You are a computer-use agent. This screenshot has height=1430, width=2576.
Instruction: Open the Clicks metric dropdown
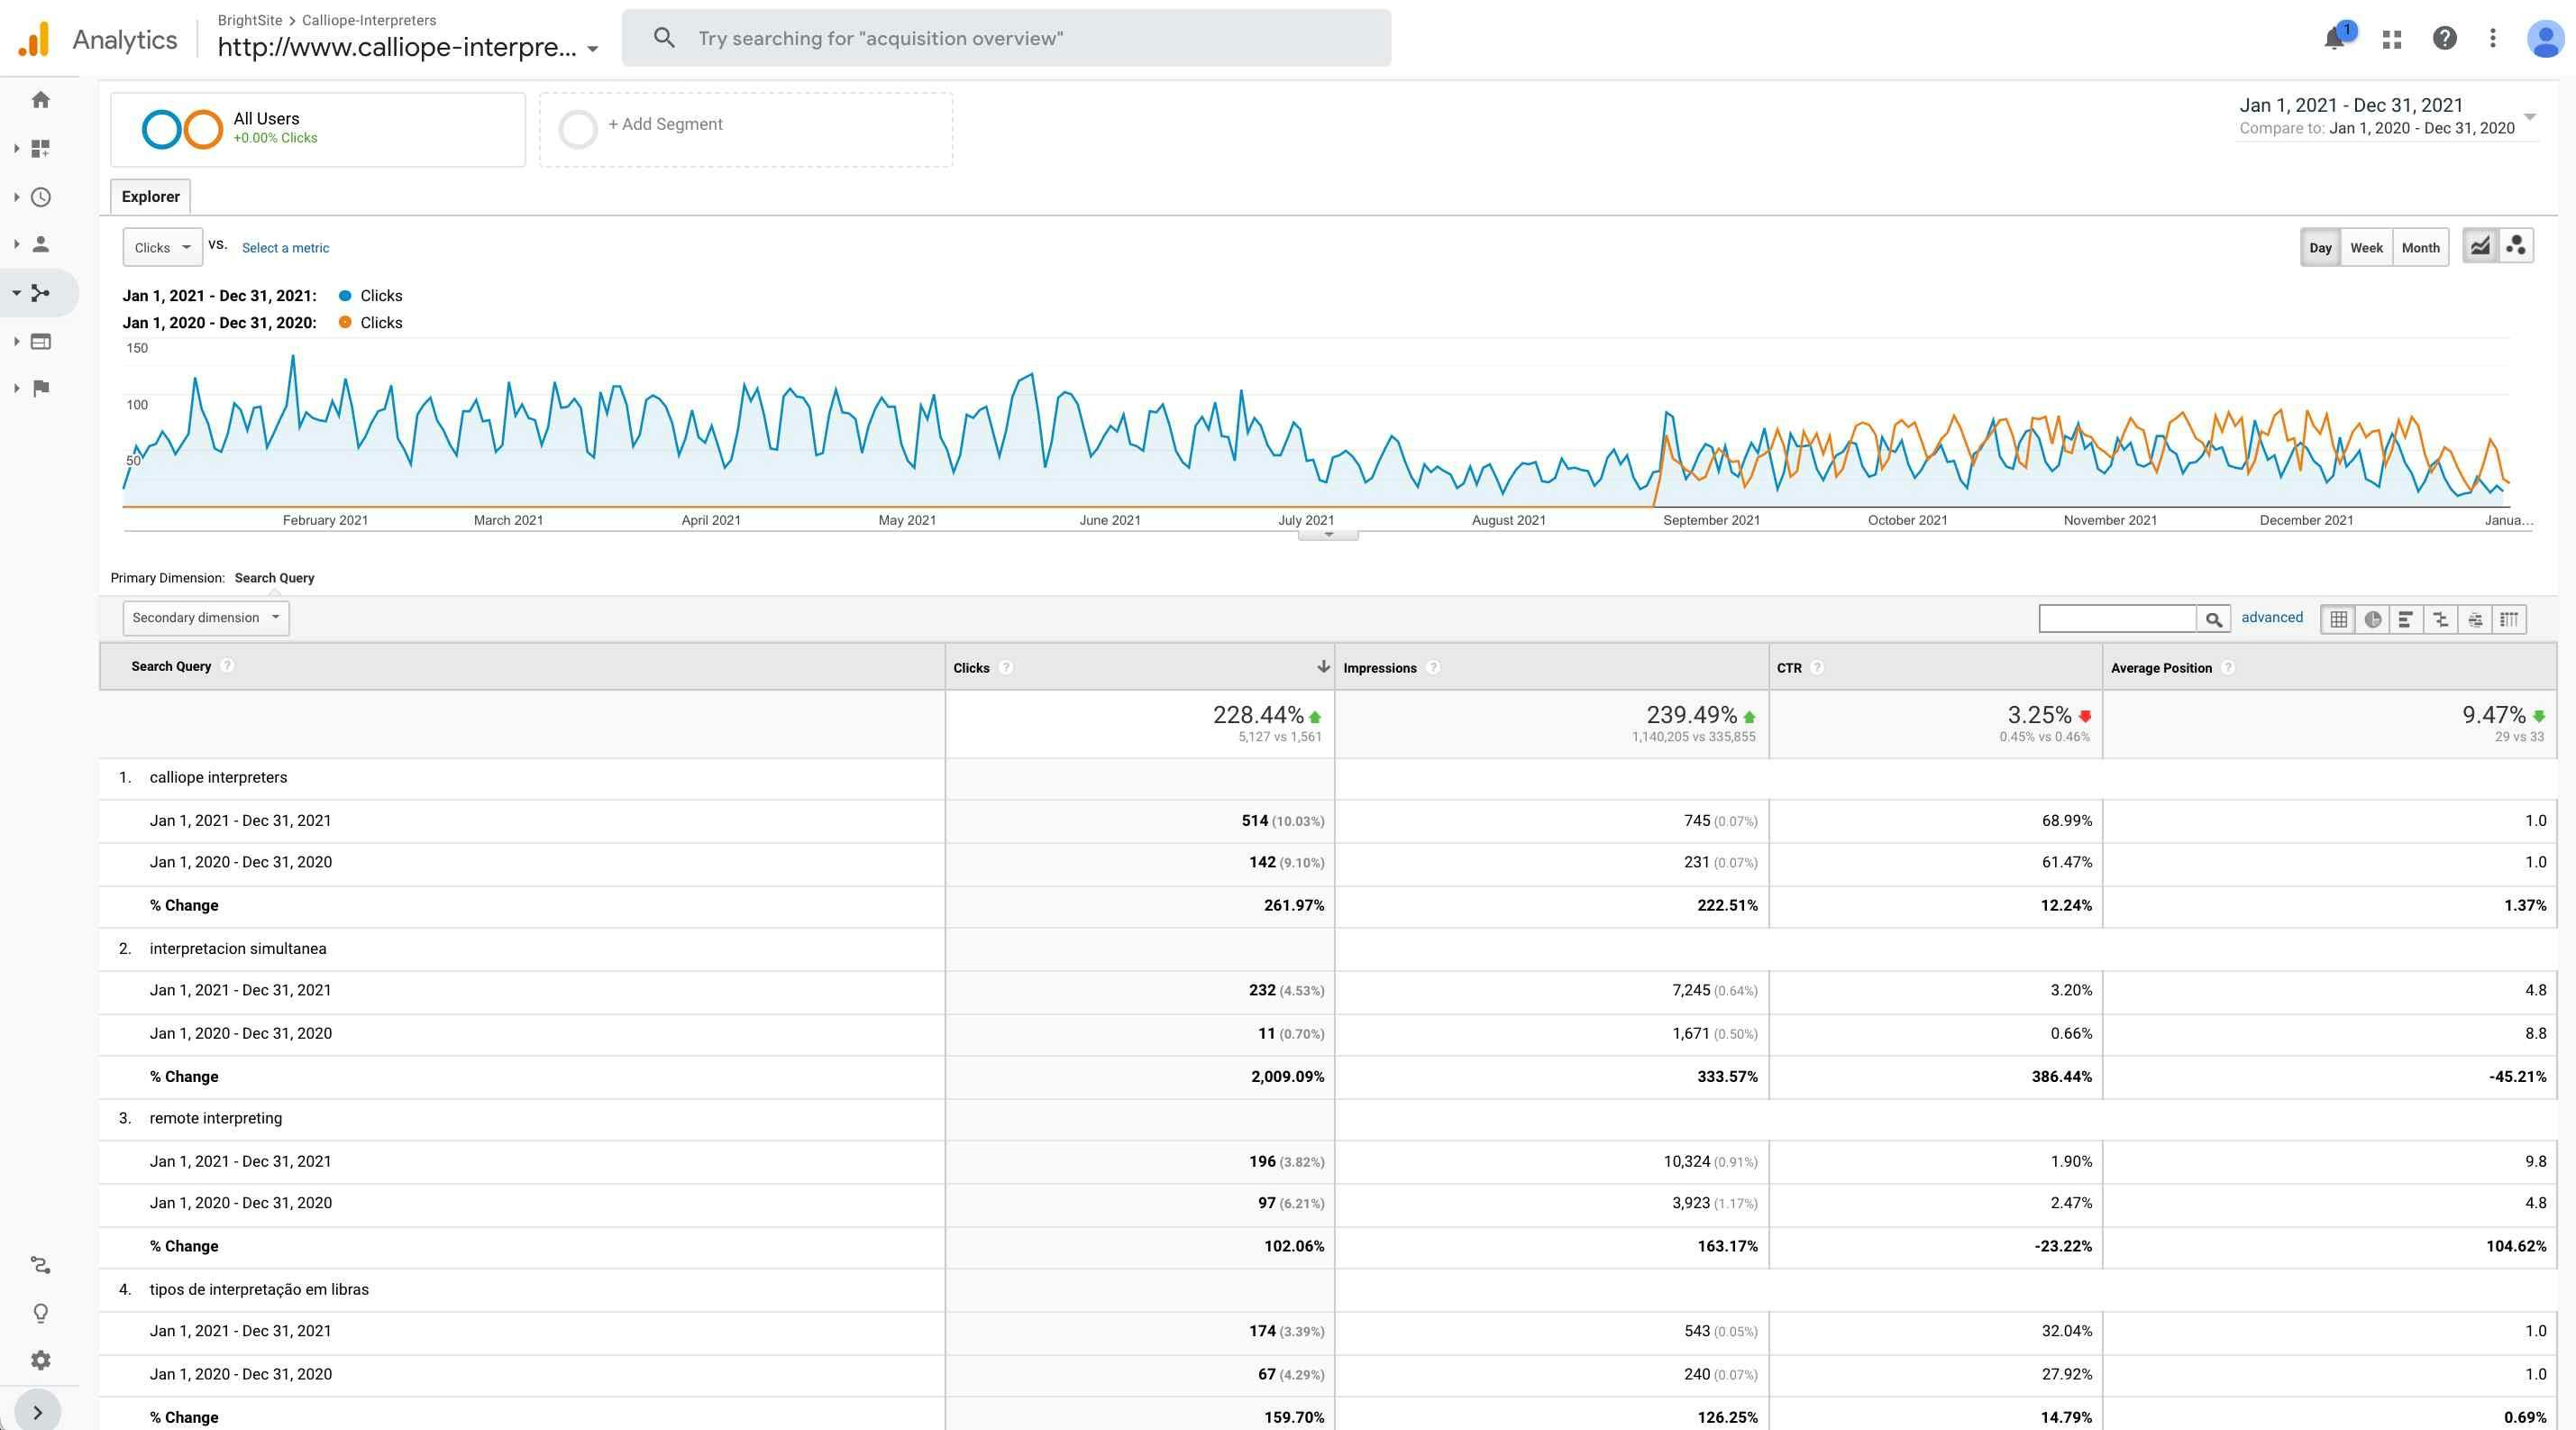tap(162, 248)
